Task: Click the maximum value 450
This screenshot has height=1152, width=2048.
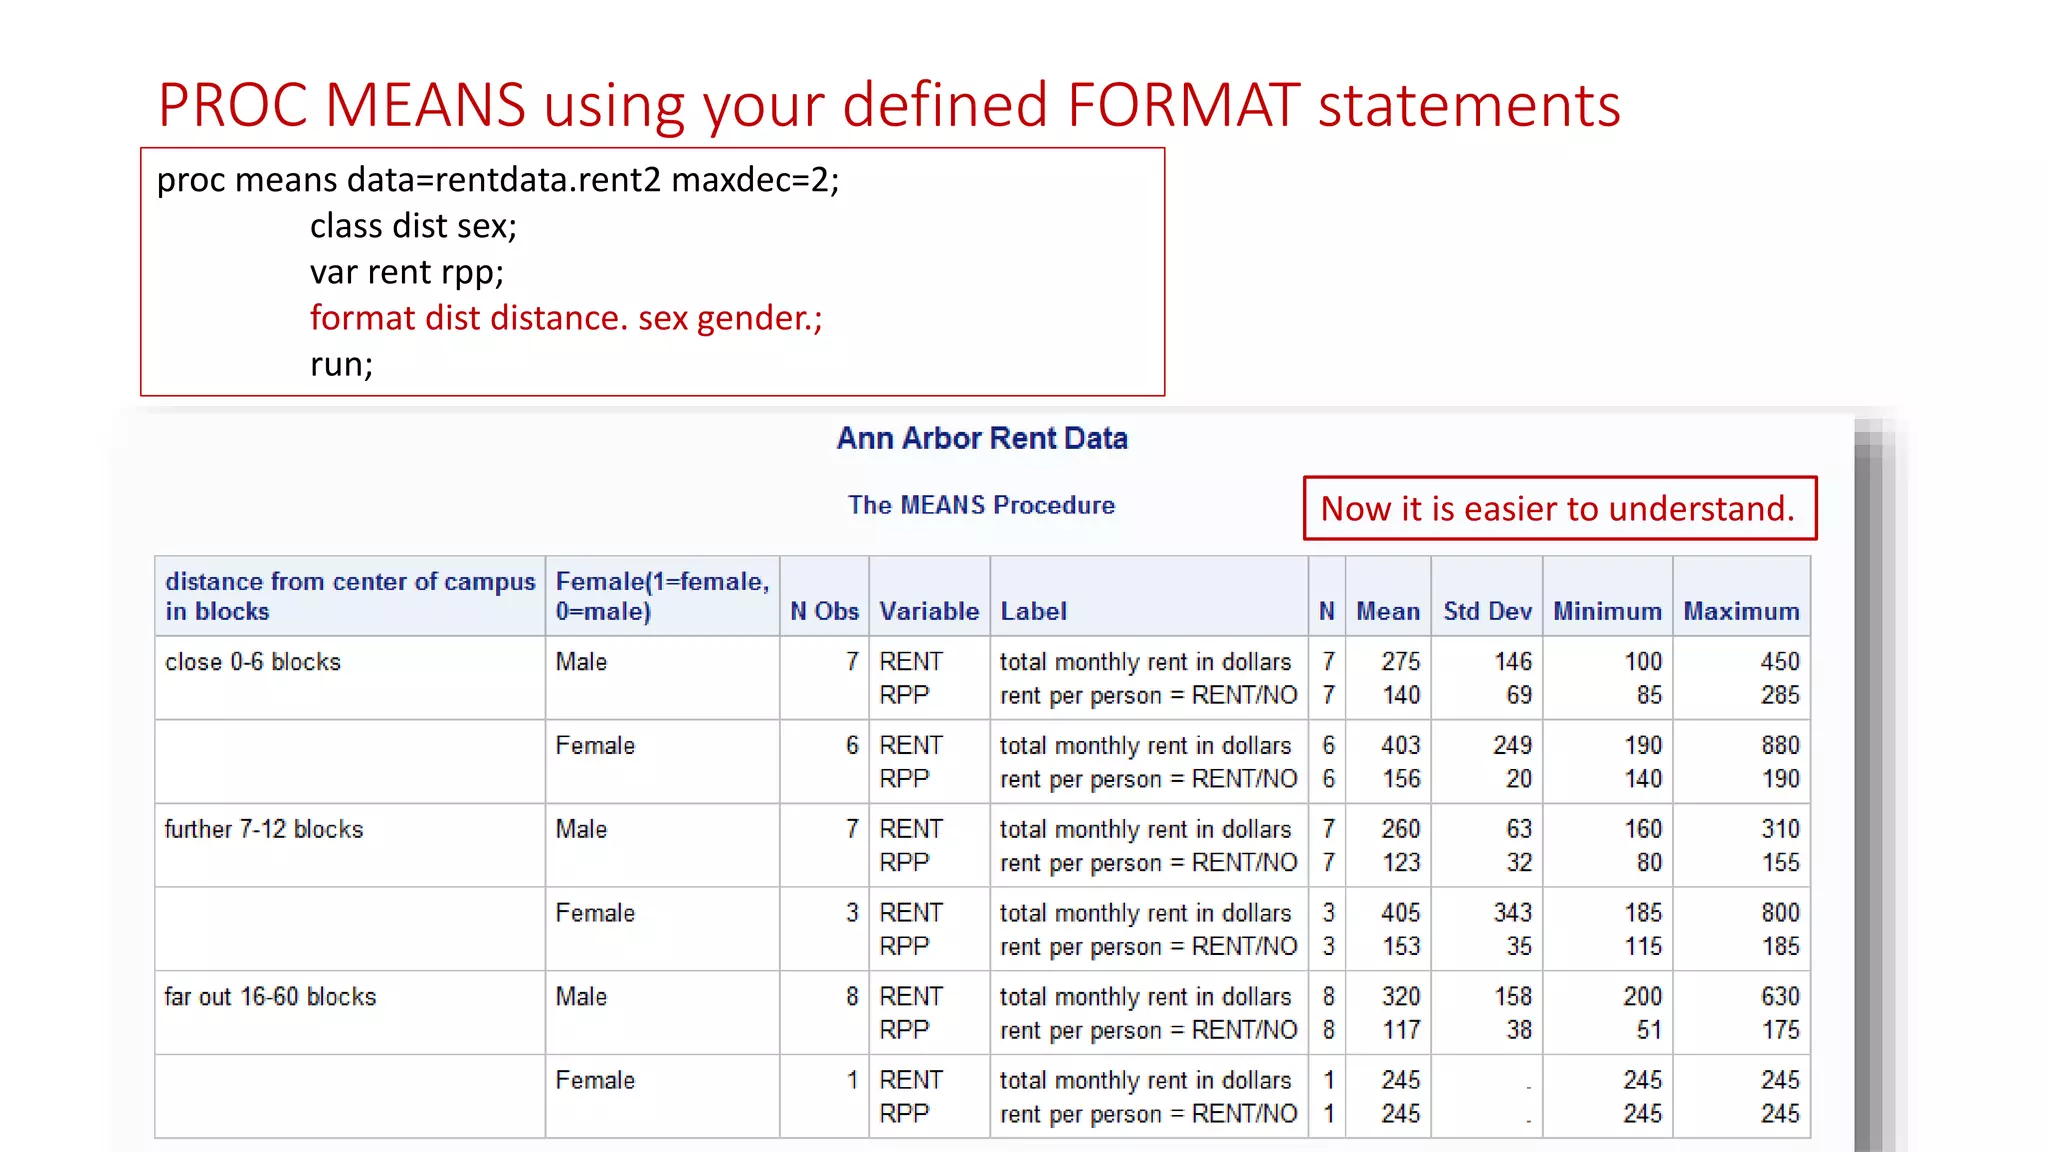Action: coord(1780,662)
